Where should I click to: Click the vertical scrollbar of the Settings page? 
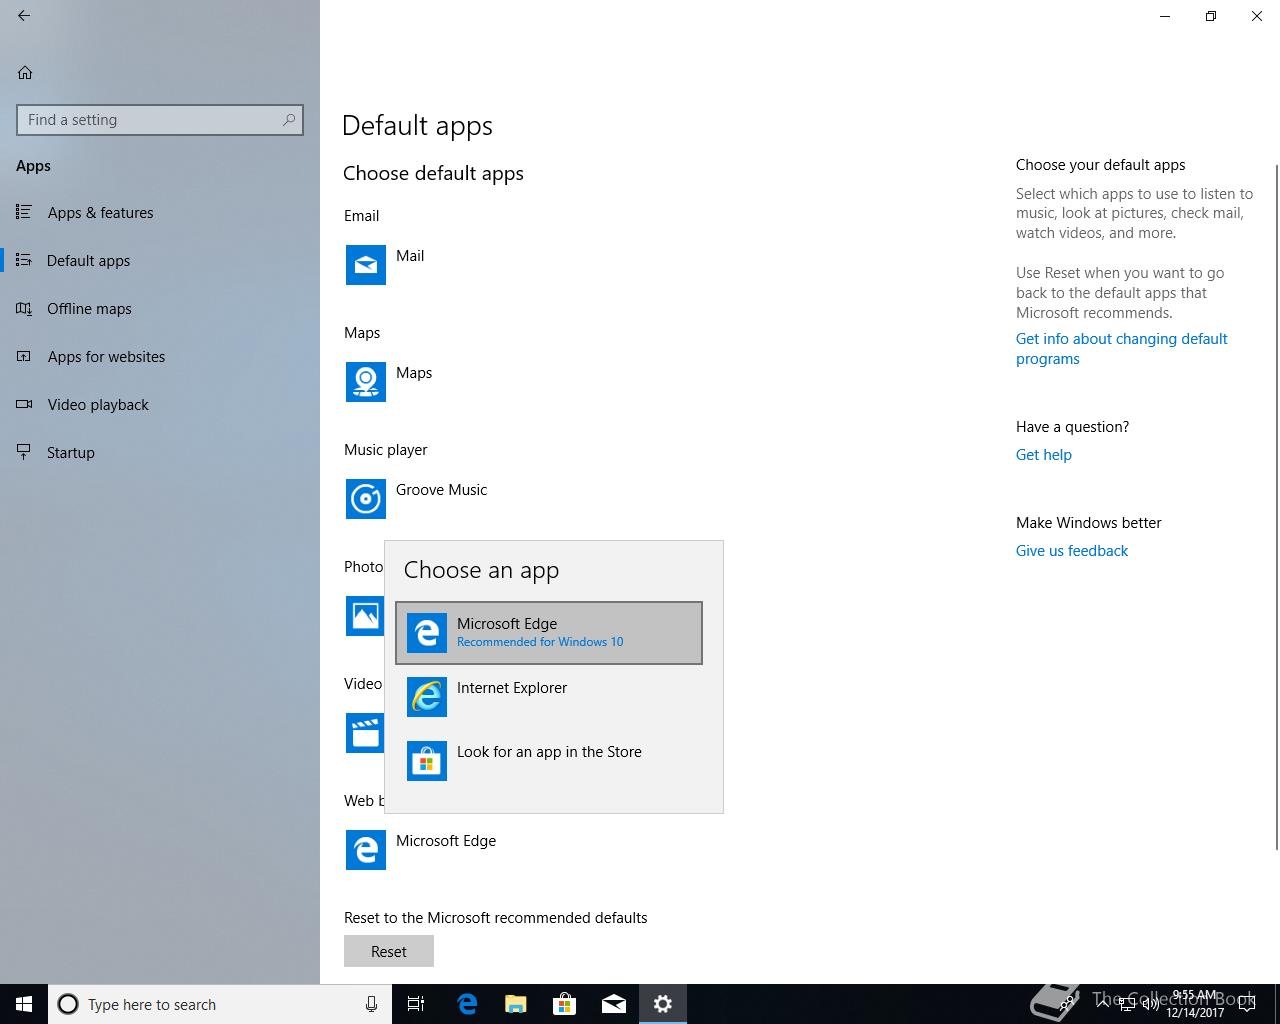[1276, 505]
